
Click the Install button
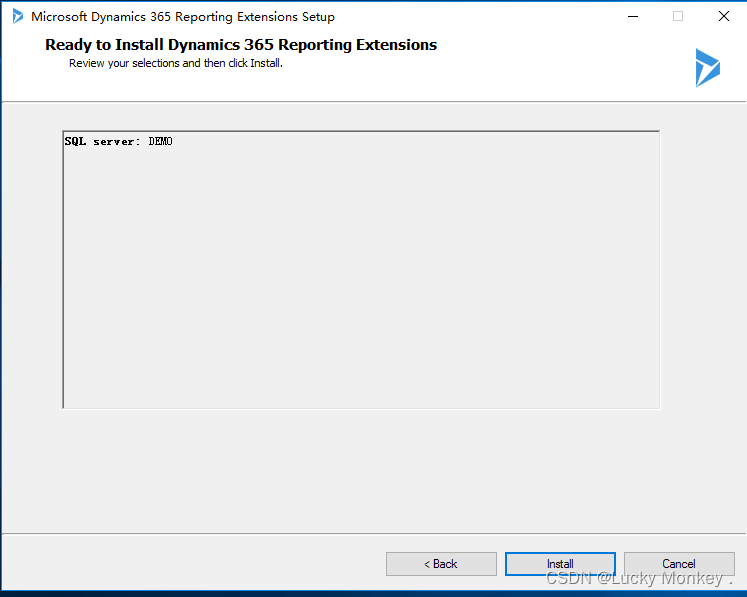tap(560, 564)
